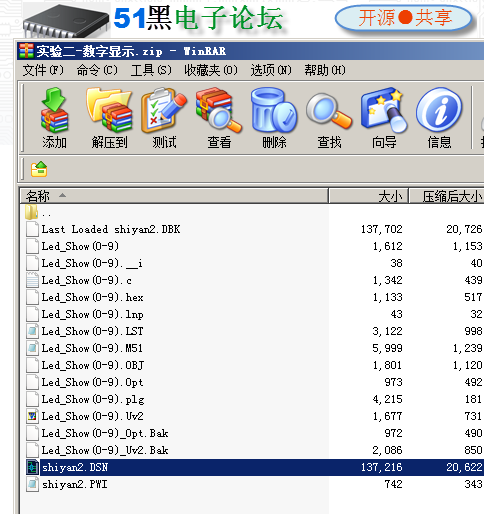Viewport: 484px width, 514px height.
Task: Select the Led_Show(0-9).c file name
Action: (86, 280)
